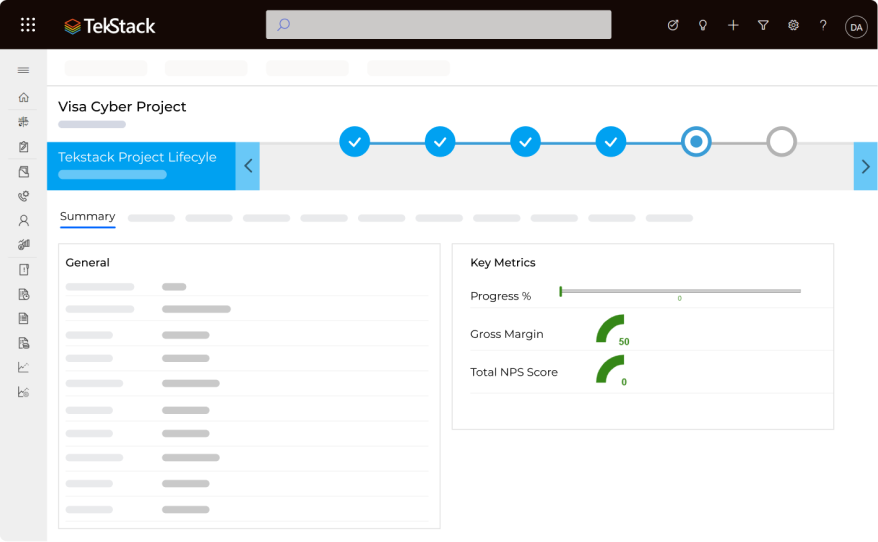Open the DA user avatar

click(x=856, y=26)
